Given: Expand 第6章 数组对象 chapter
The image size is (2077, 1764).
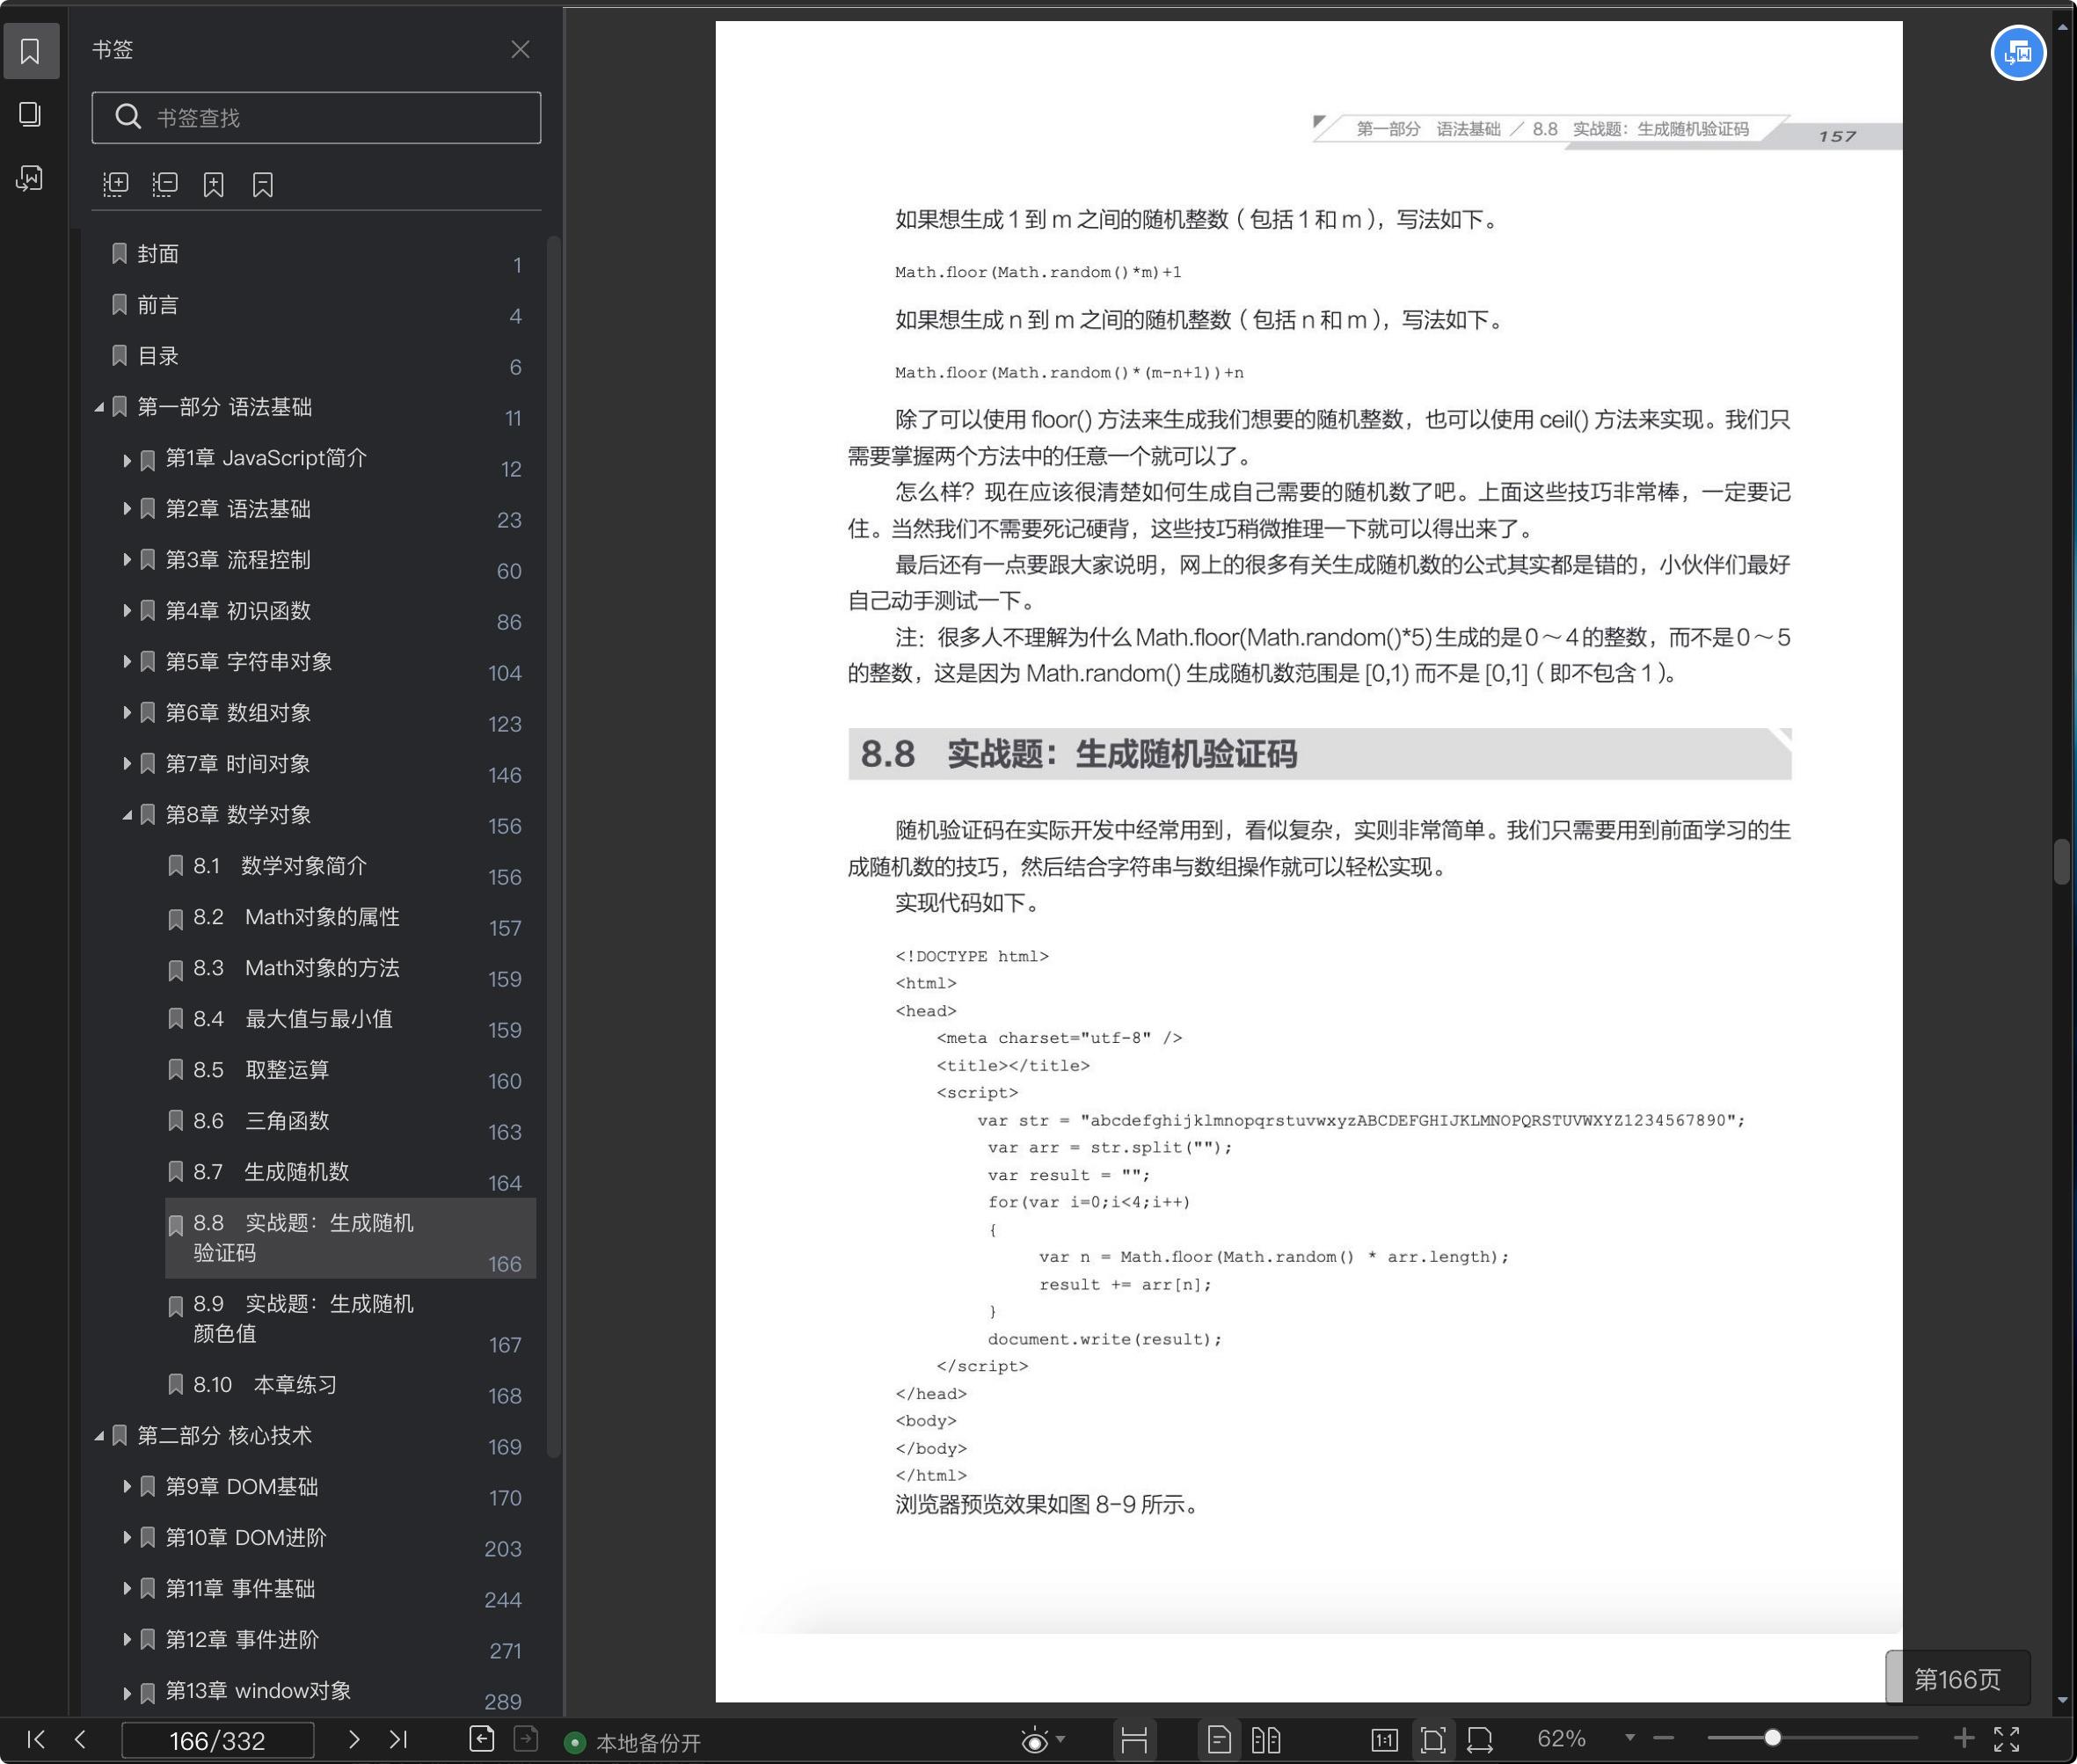Looking at the screenshot, I should click(x=127, y=713).
